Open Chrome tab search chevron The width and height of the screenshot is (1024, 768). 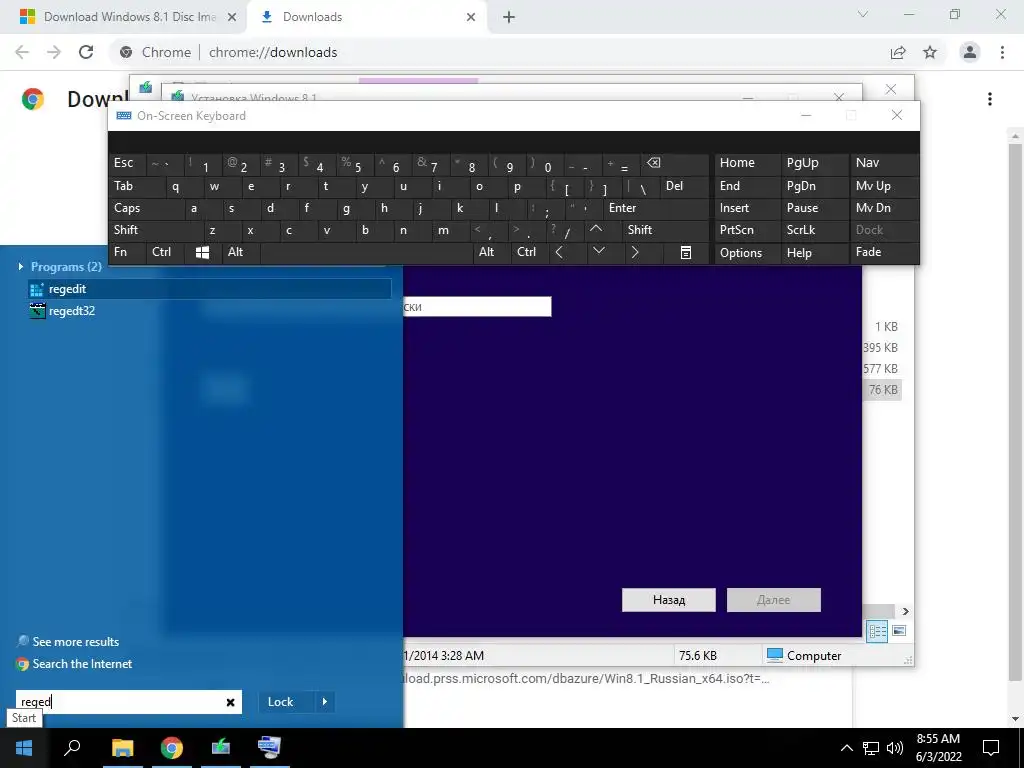point(863,14)
